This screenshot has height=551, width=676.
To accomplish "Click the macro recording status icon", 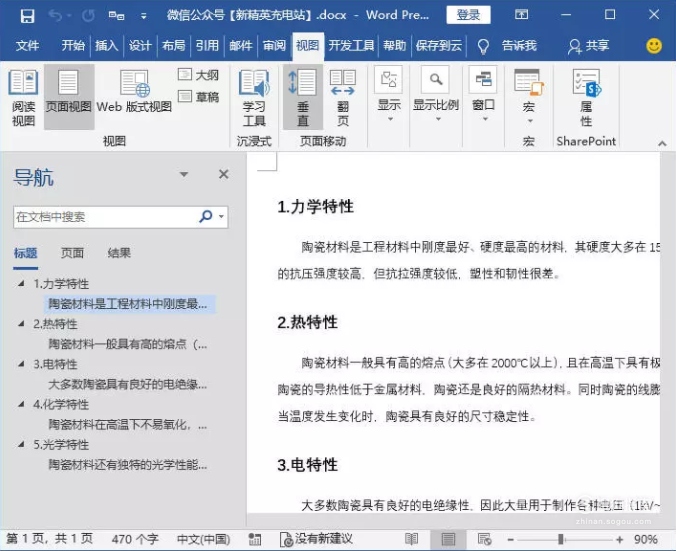I will coord(255,539).
